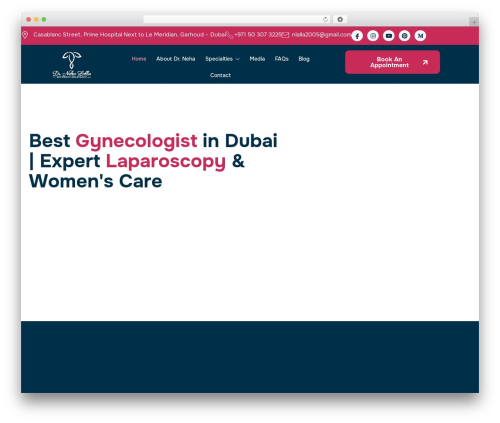Open the Blog menu item

[304, 59]
